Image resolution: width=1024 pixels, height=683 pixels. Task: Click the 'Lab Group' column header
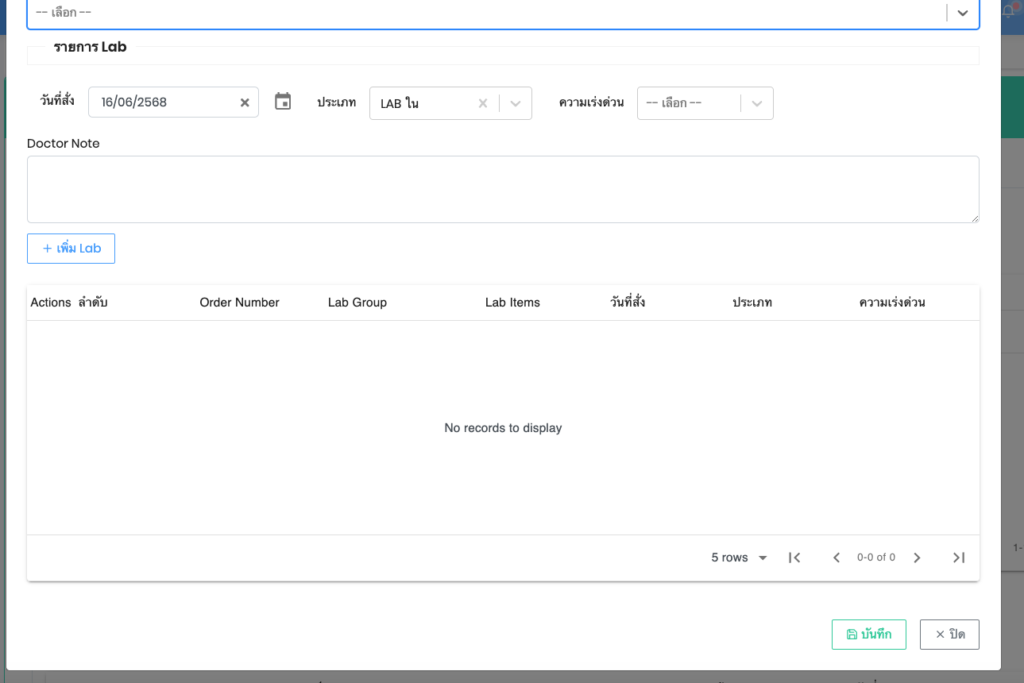(357, 302)
